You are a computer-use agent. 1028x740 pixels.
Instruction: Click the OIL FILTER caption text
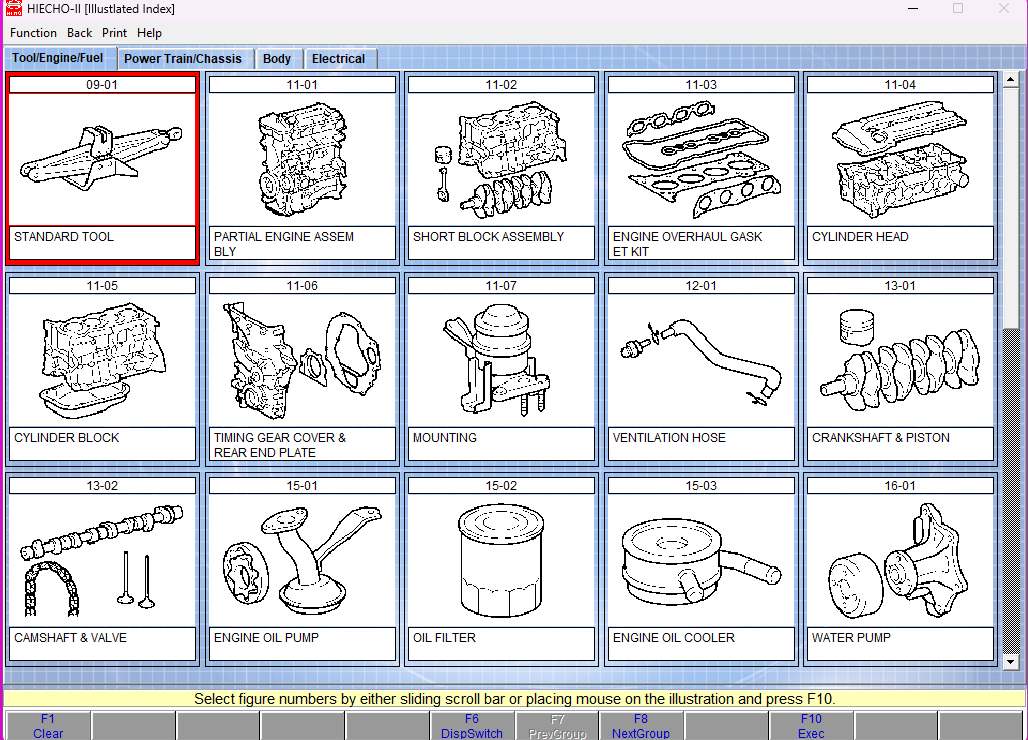(445, 638)
